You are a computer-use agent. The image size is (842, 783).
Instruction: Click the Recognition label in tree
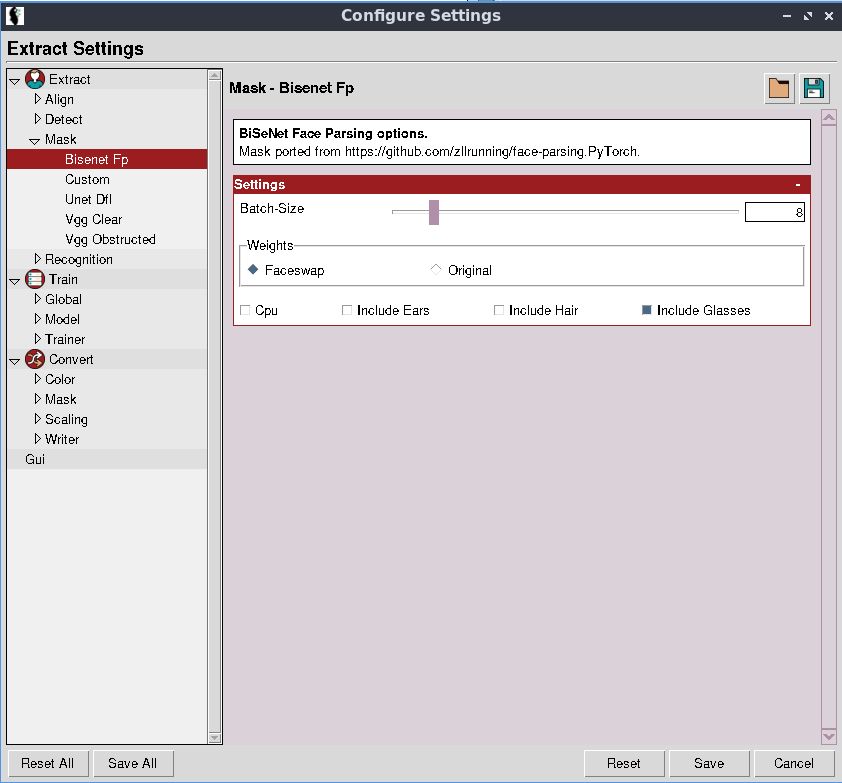point(78,259)
